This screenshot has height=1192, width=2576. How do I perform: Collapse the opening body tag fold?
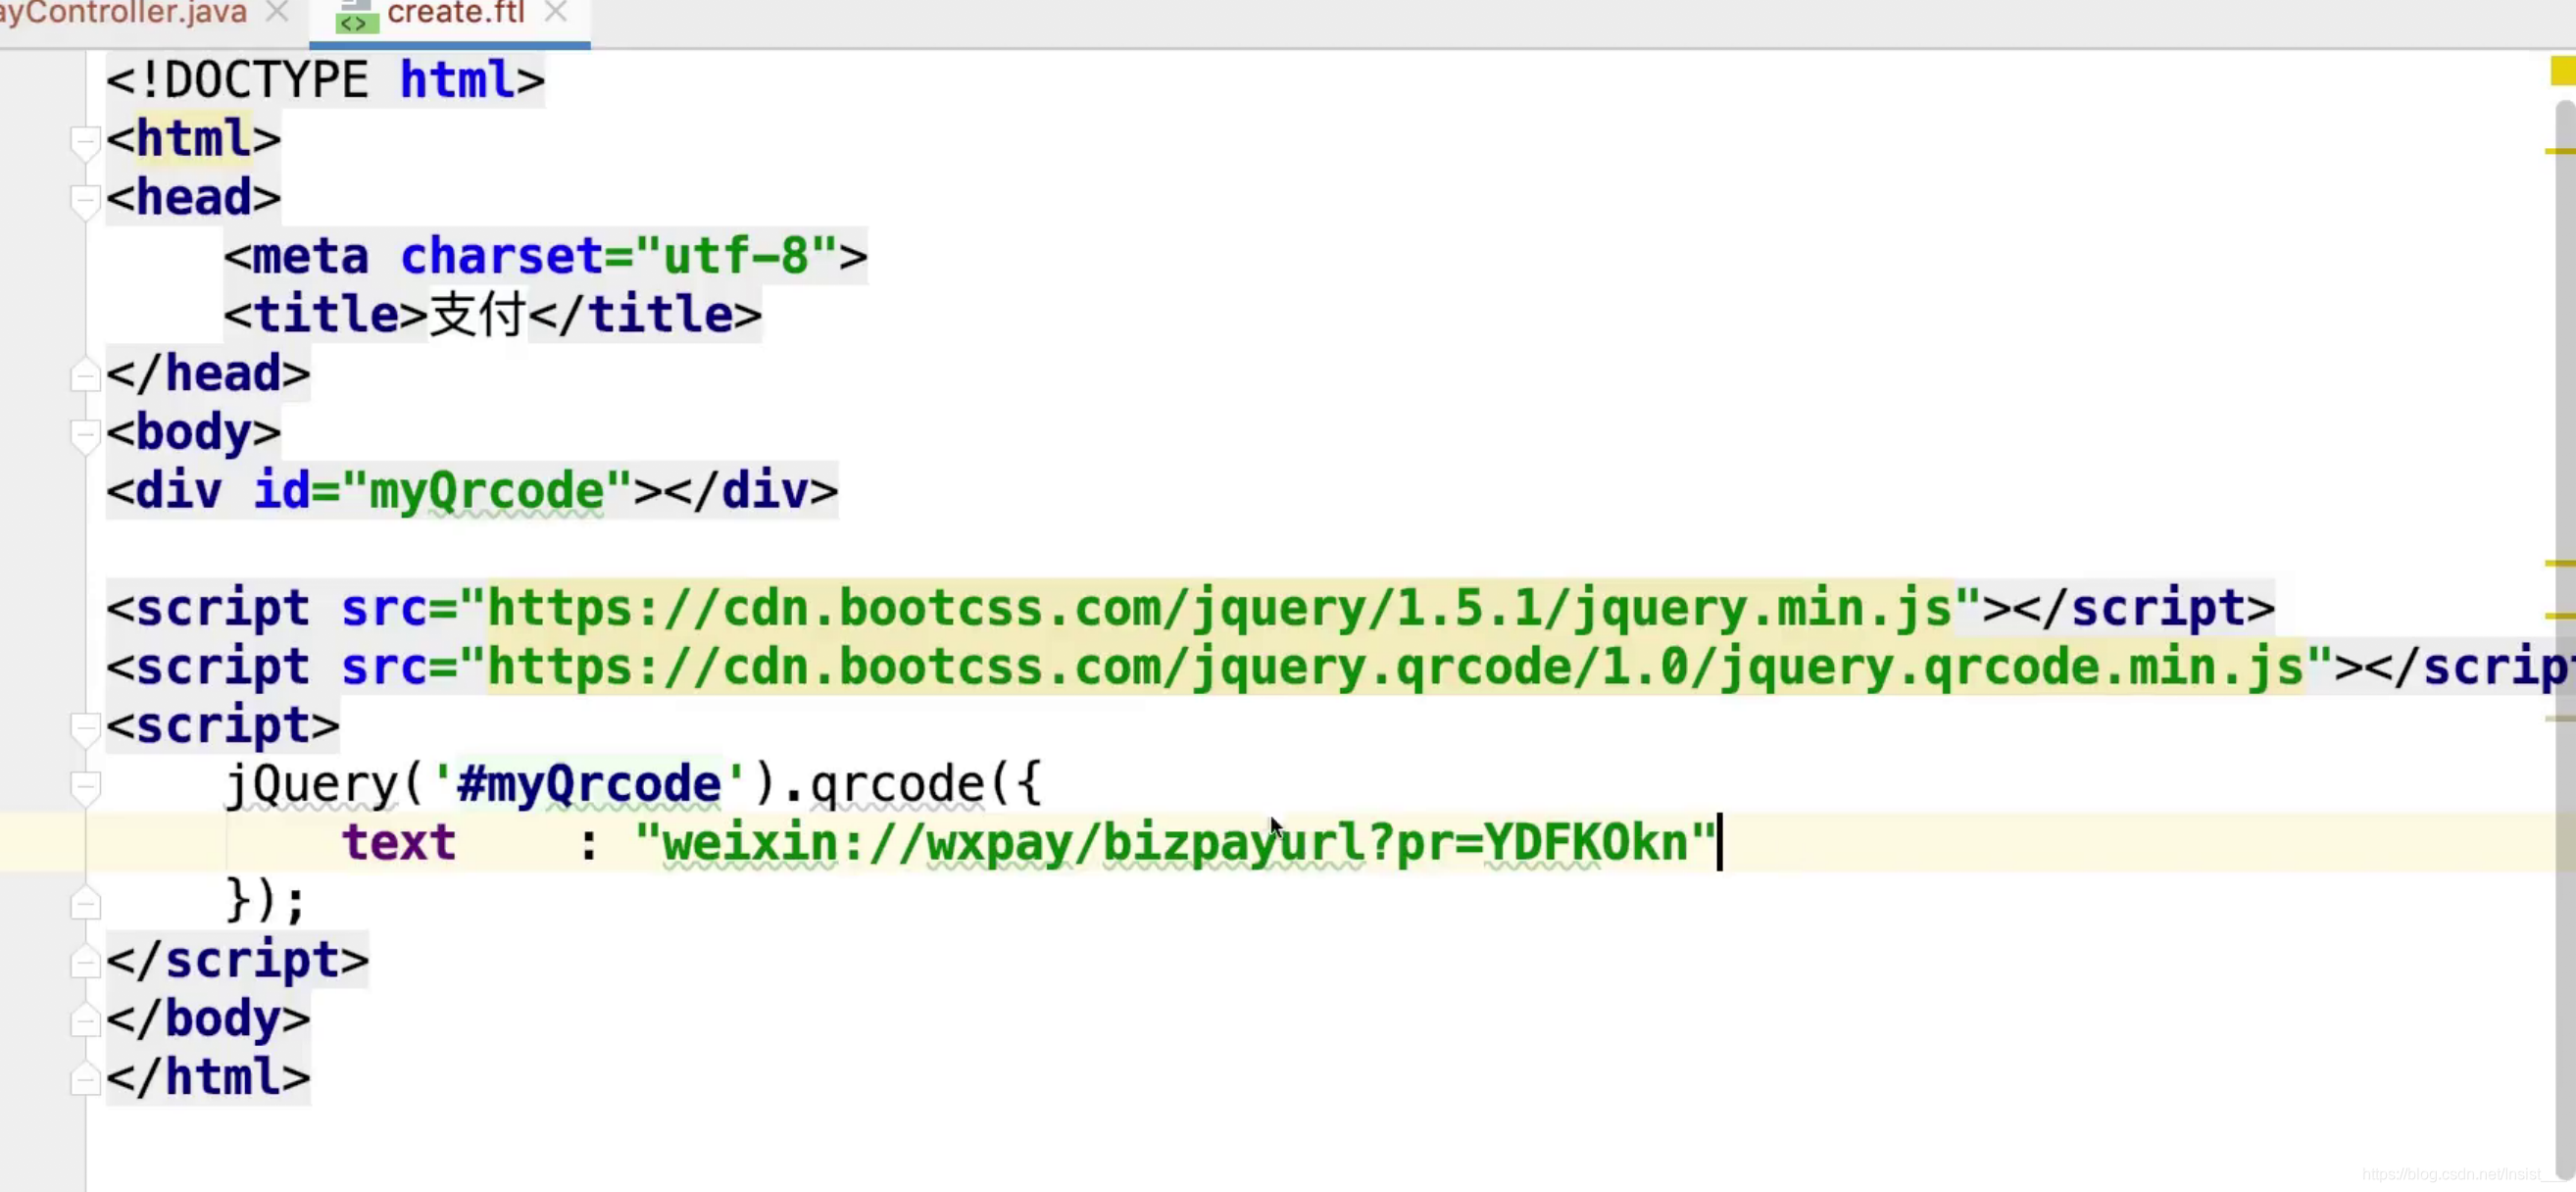pos(86,435)
